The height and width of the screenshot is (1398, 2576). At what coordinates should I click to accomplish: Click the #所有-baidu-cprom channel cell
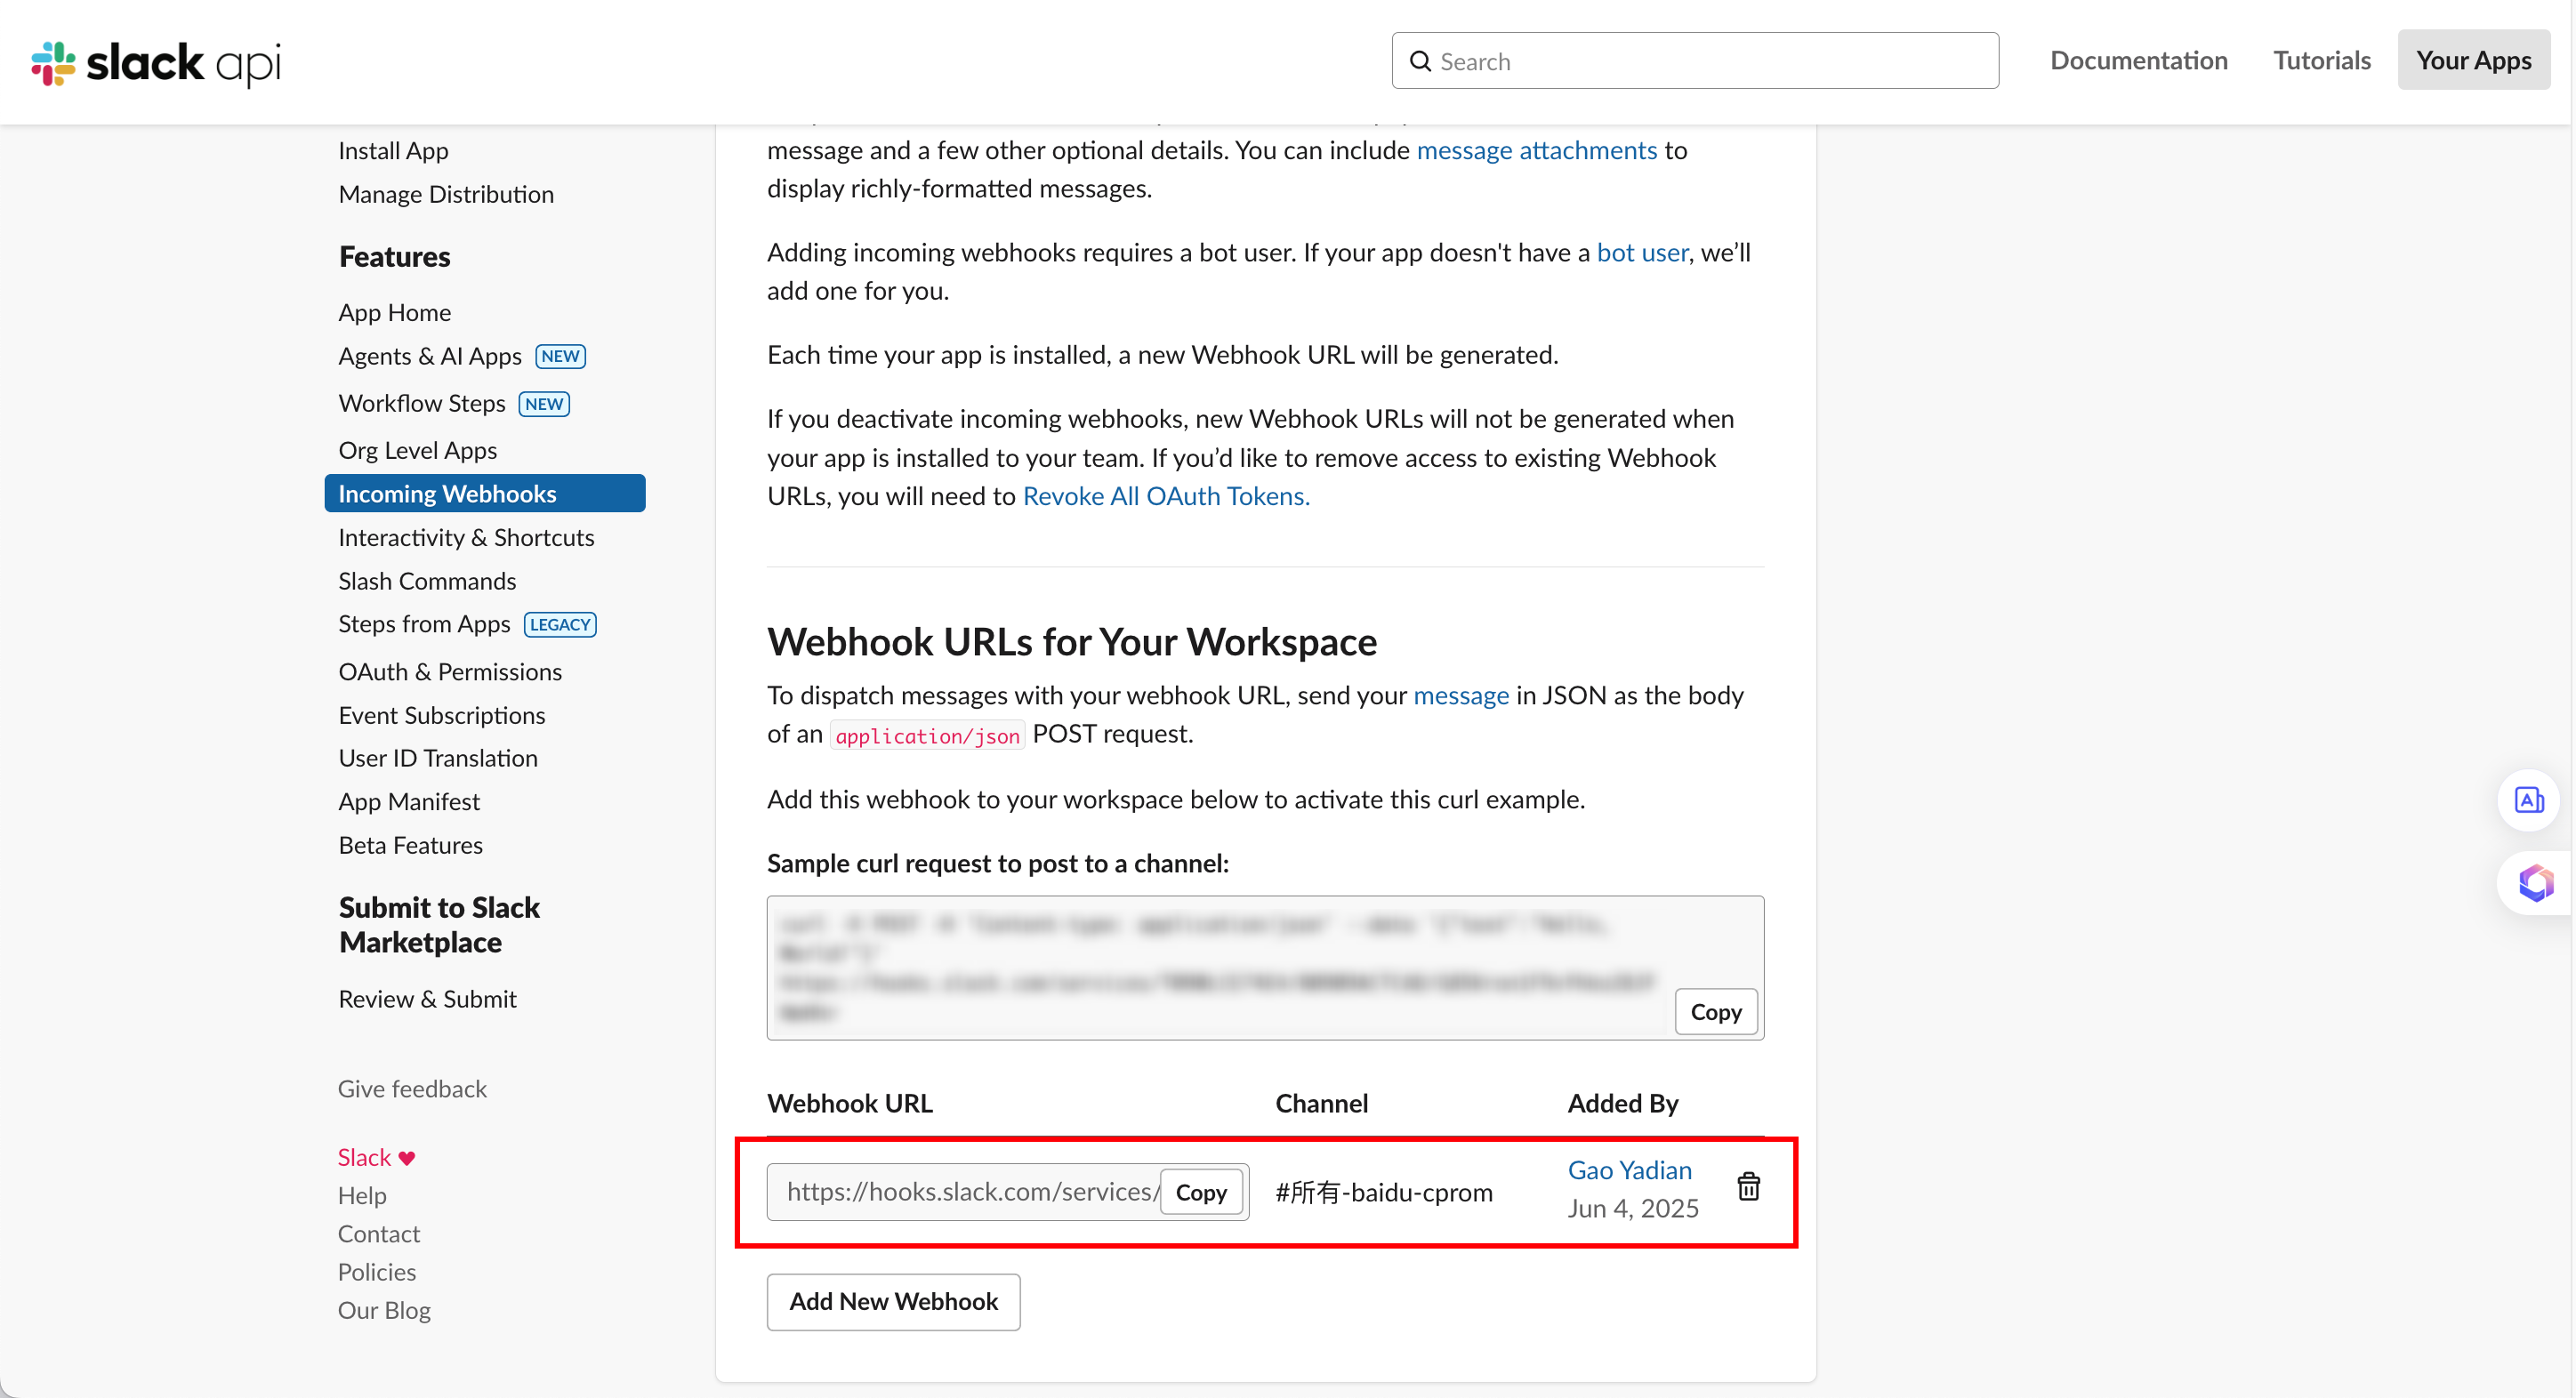pos(1383,1192)
